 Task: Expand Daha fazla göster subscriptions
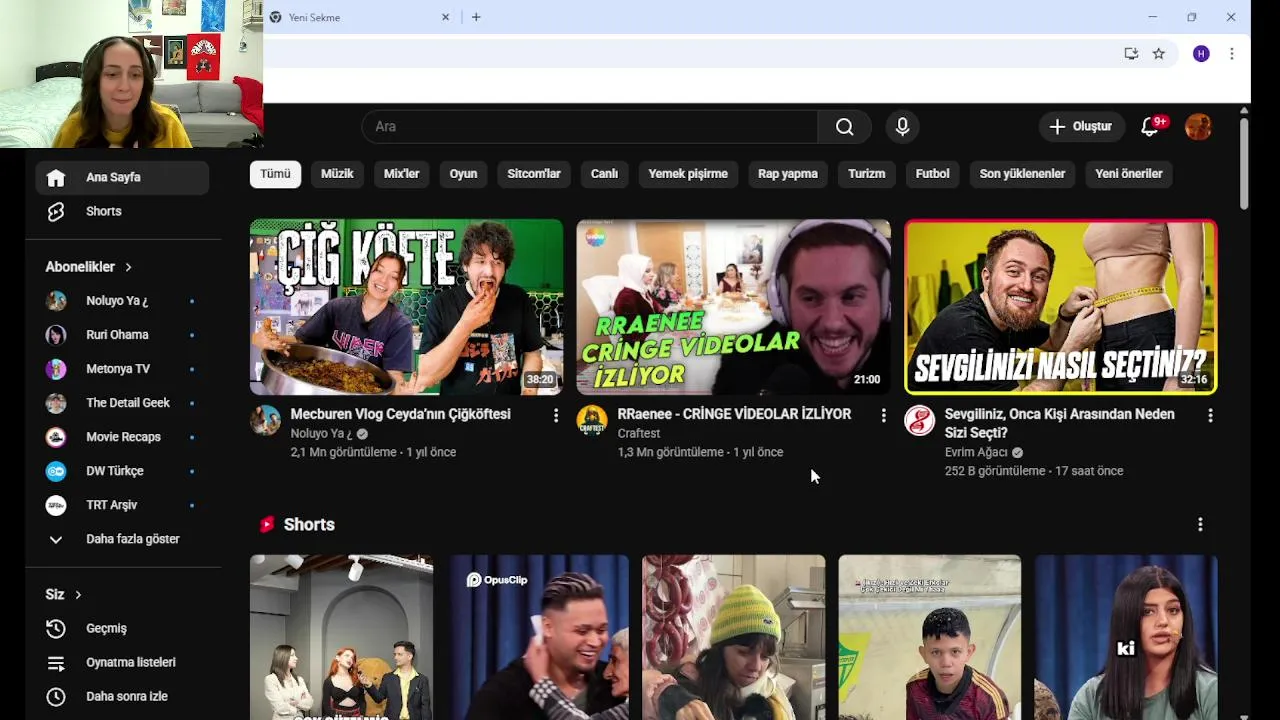click(x=122, y=539)
